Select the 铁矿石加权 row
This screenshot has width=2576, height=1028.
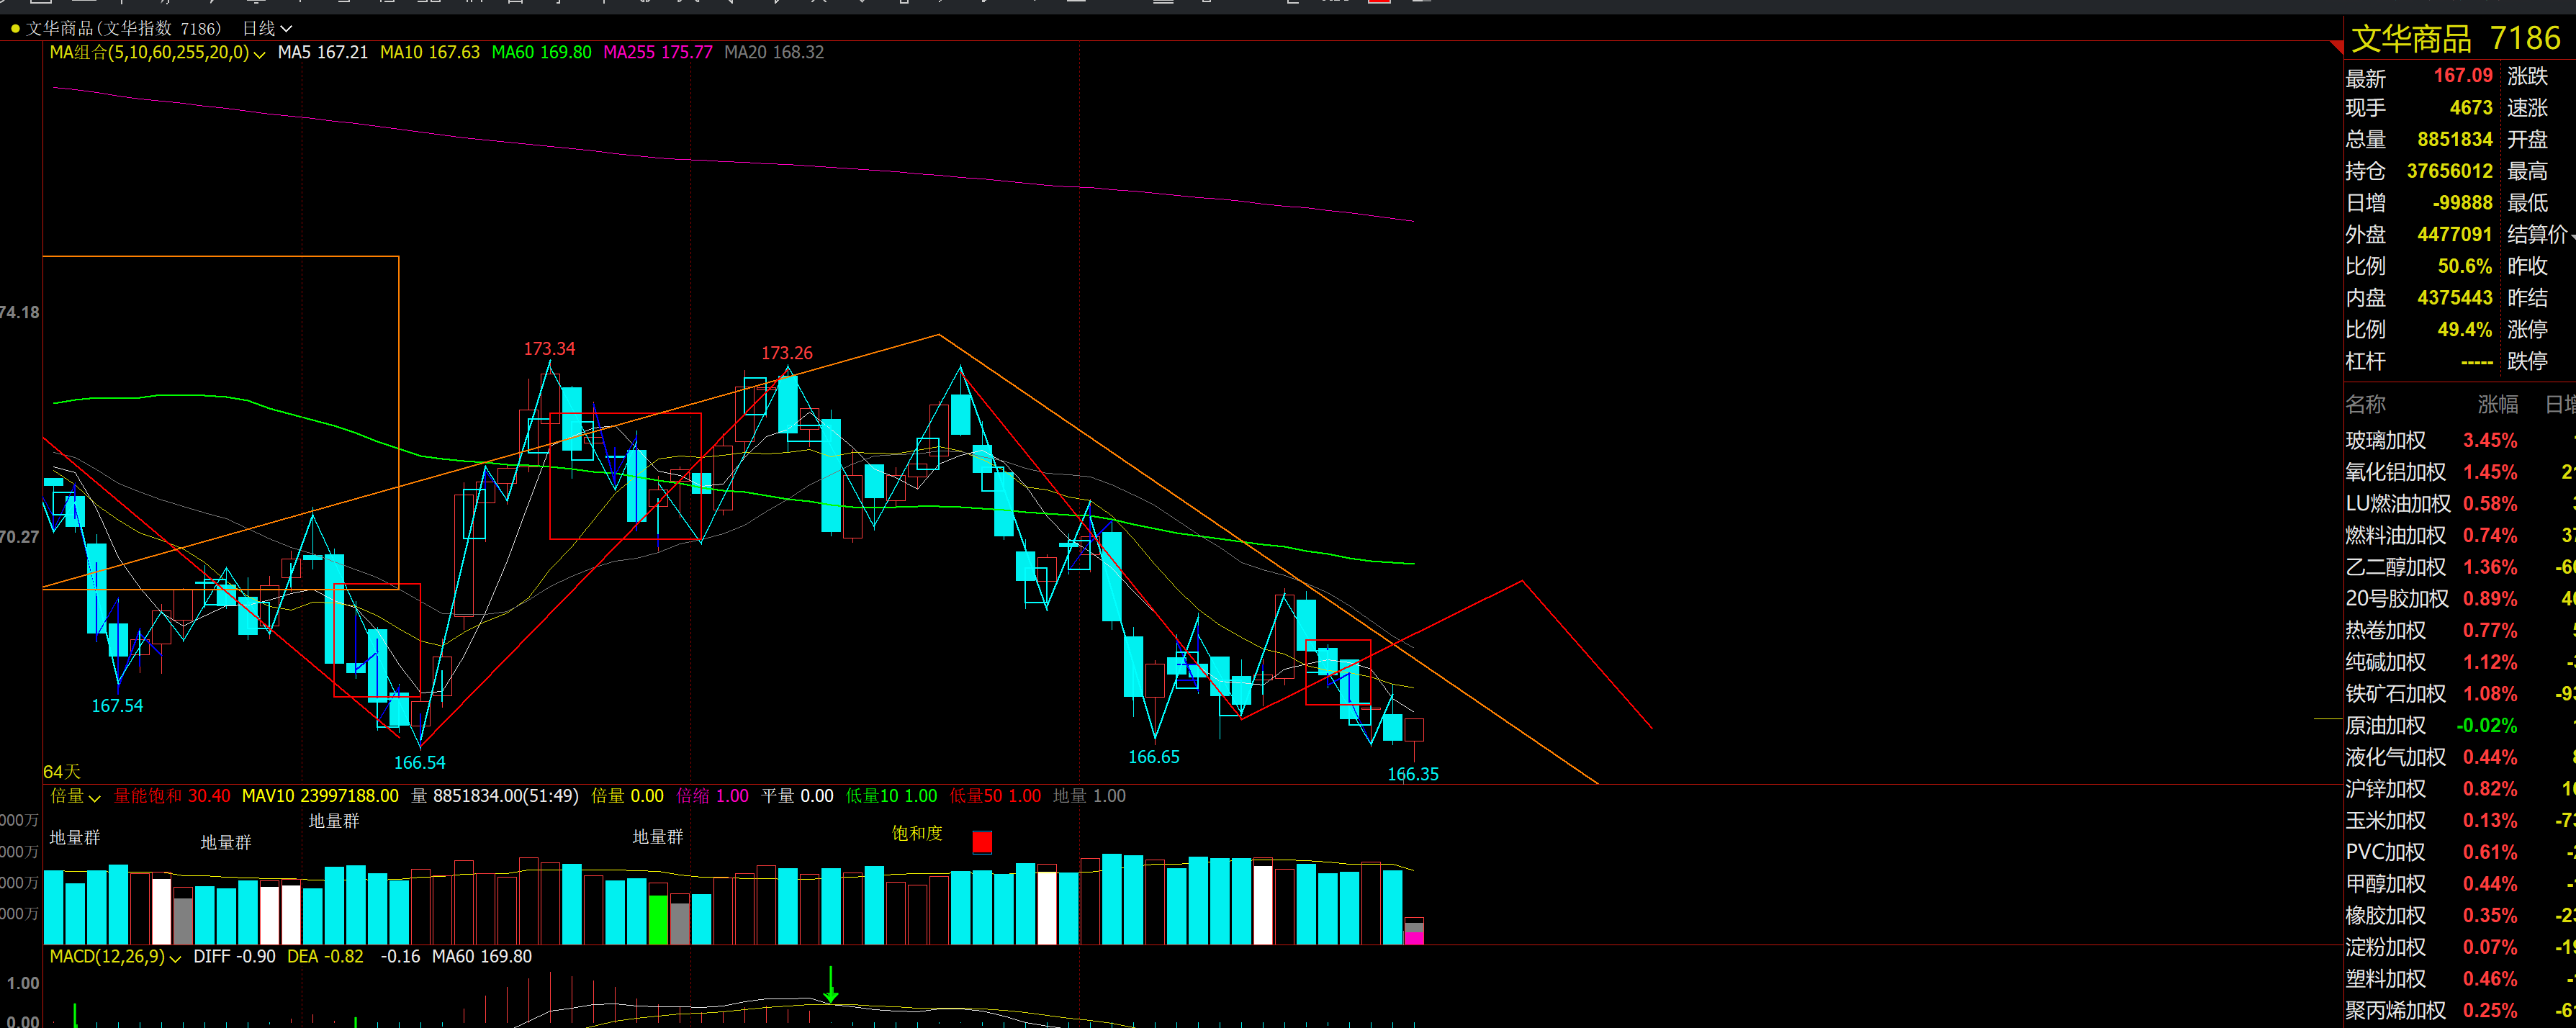point(2460,694)
